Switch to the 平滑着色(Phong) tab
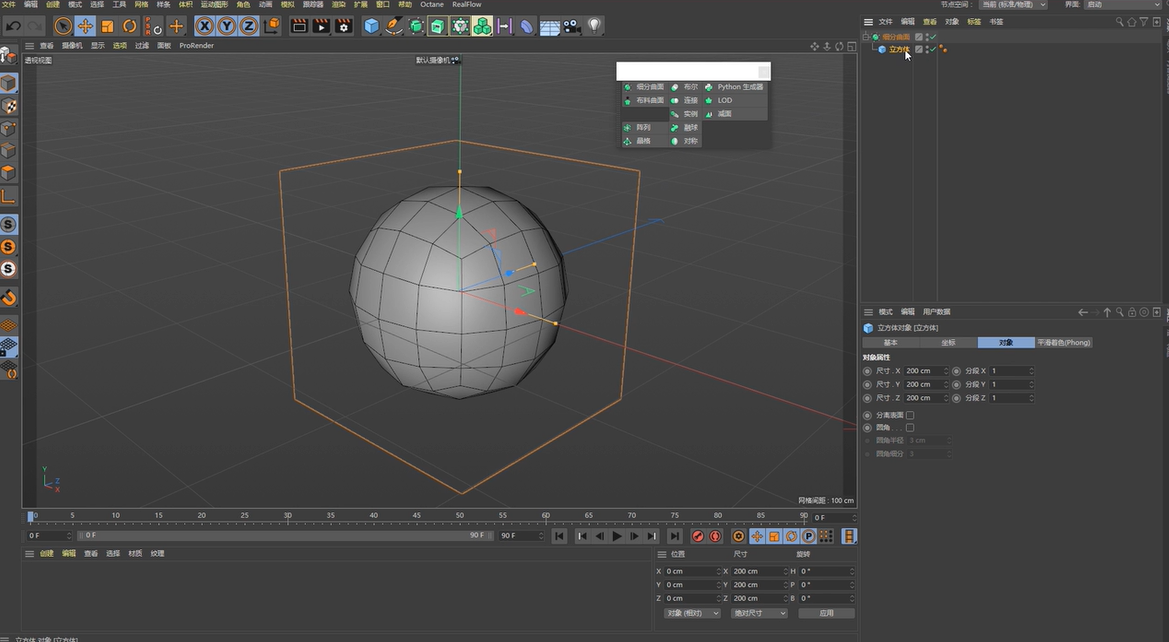1169x642 pixels. click(1064, 342)
